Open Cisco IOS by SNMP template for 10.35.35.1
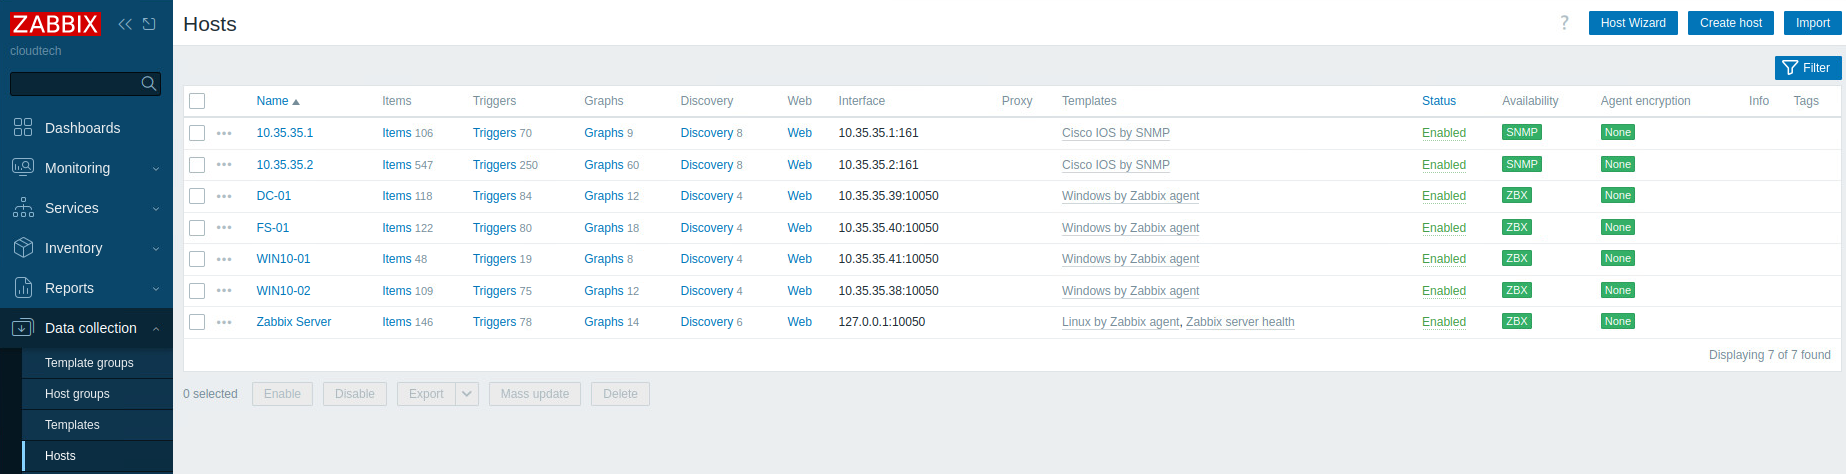The width and height of the screenshot is (1846, 474). [1115, 133]
